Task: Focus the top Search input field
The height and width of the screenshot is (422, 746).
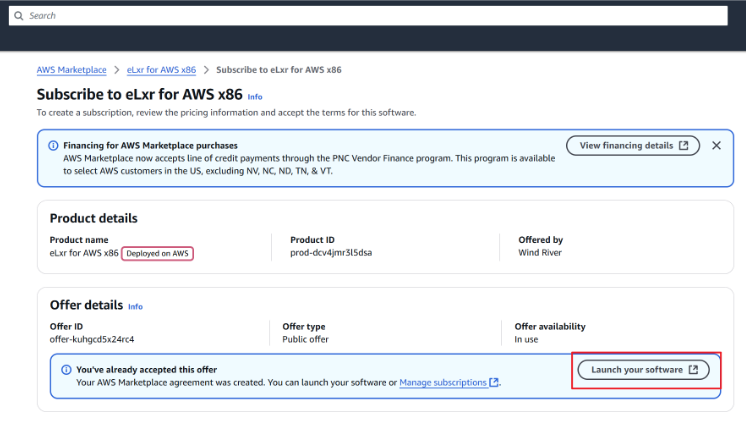Action: 370,16
